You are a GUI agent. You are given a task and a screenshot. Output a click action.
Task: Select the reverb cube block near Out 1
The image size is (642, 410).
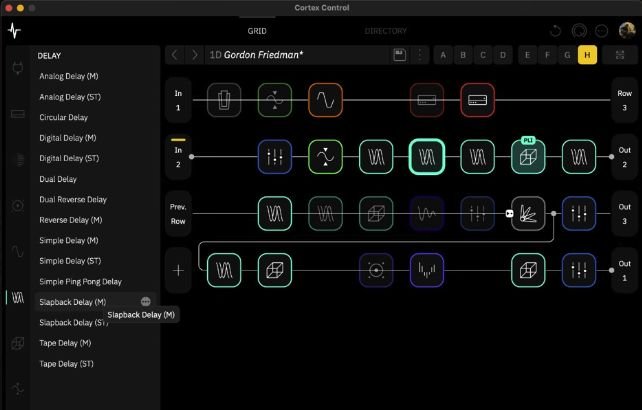[x=528, y=270]
